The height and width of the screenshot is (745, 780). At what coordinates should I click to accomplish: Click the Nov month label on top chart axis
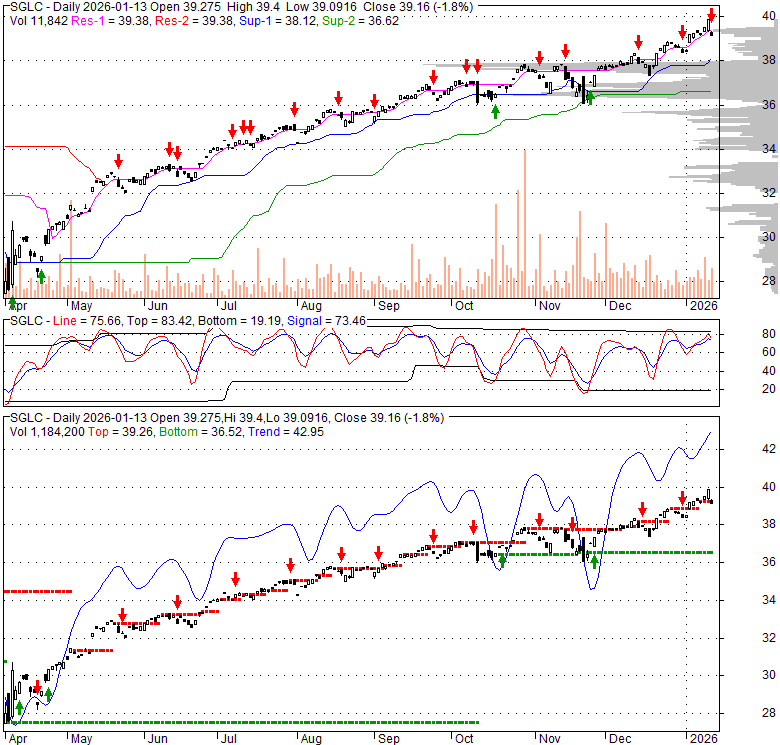(550, 306)
